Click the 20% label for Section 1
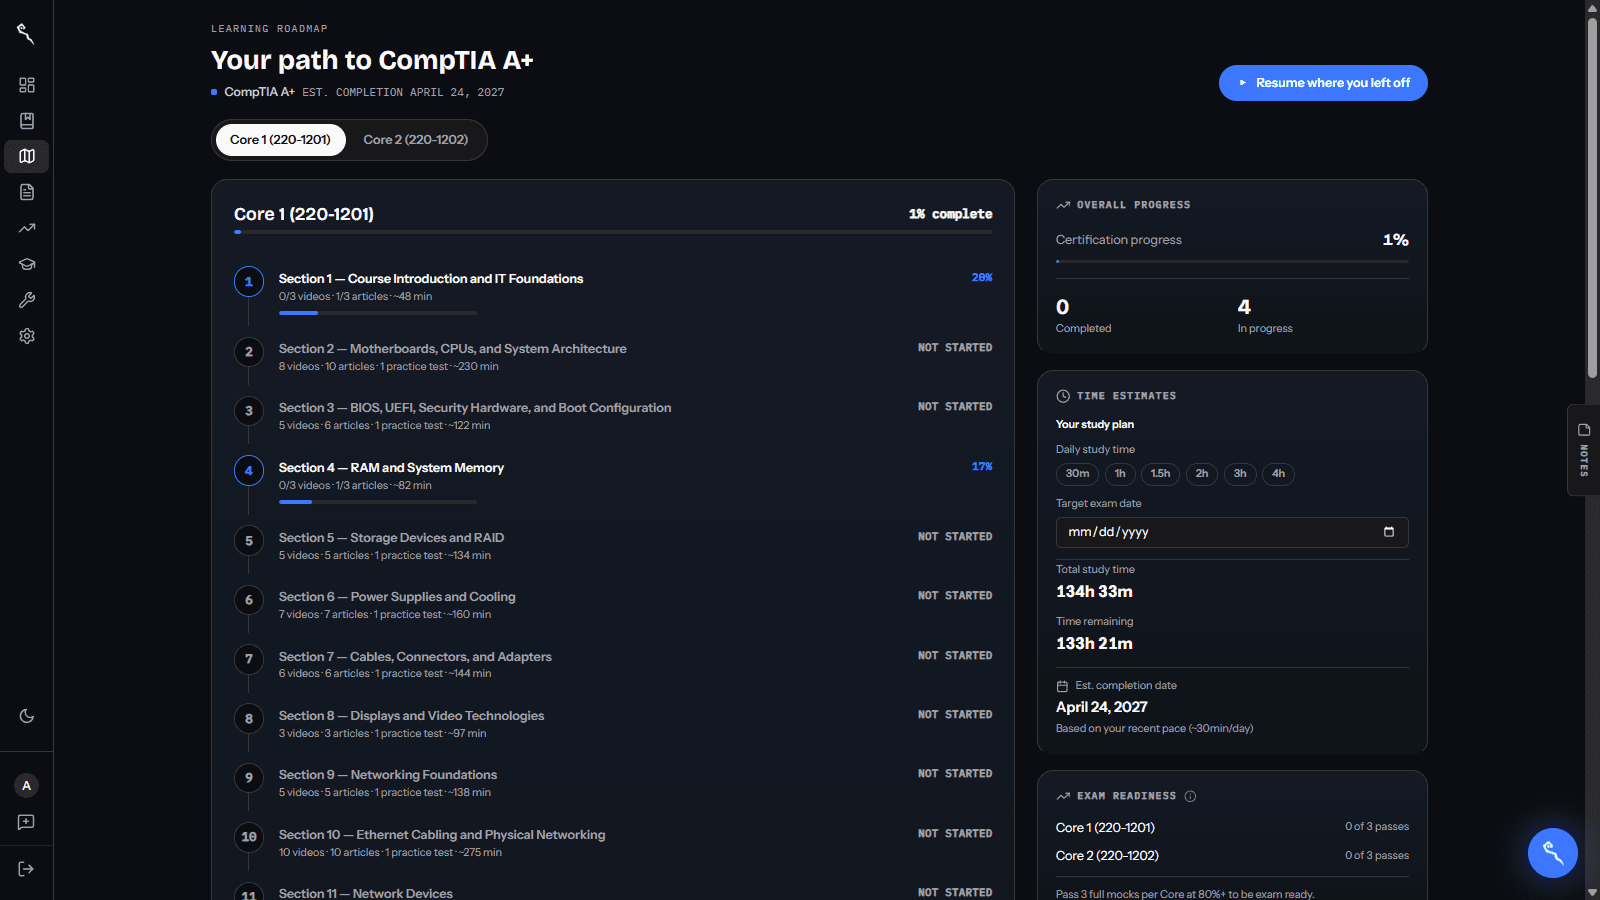 (x=982, y=278)
